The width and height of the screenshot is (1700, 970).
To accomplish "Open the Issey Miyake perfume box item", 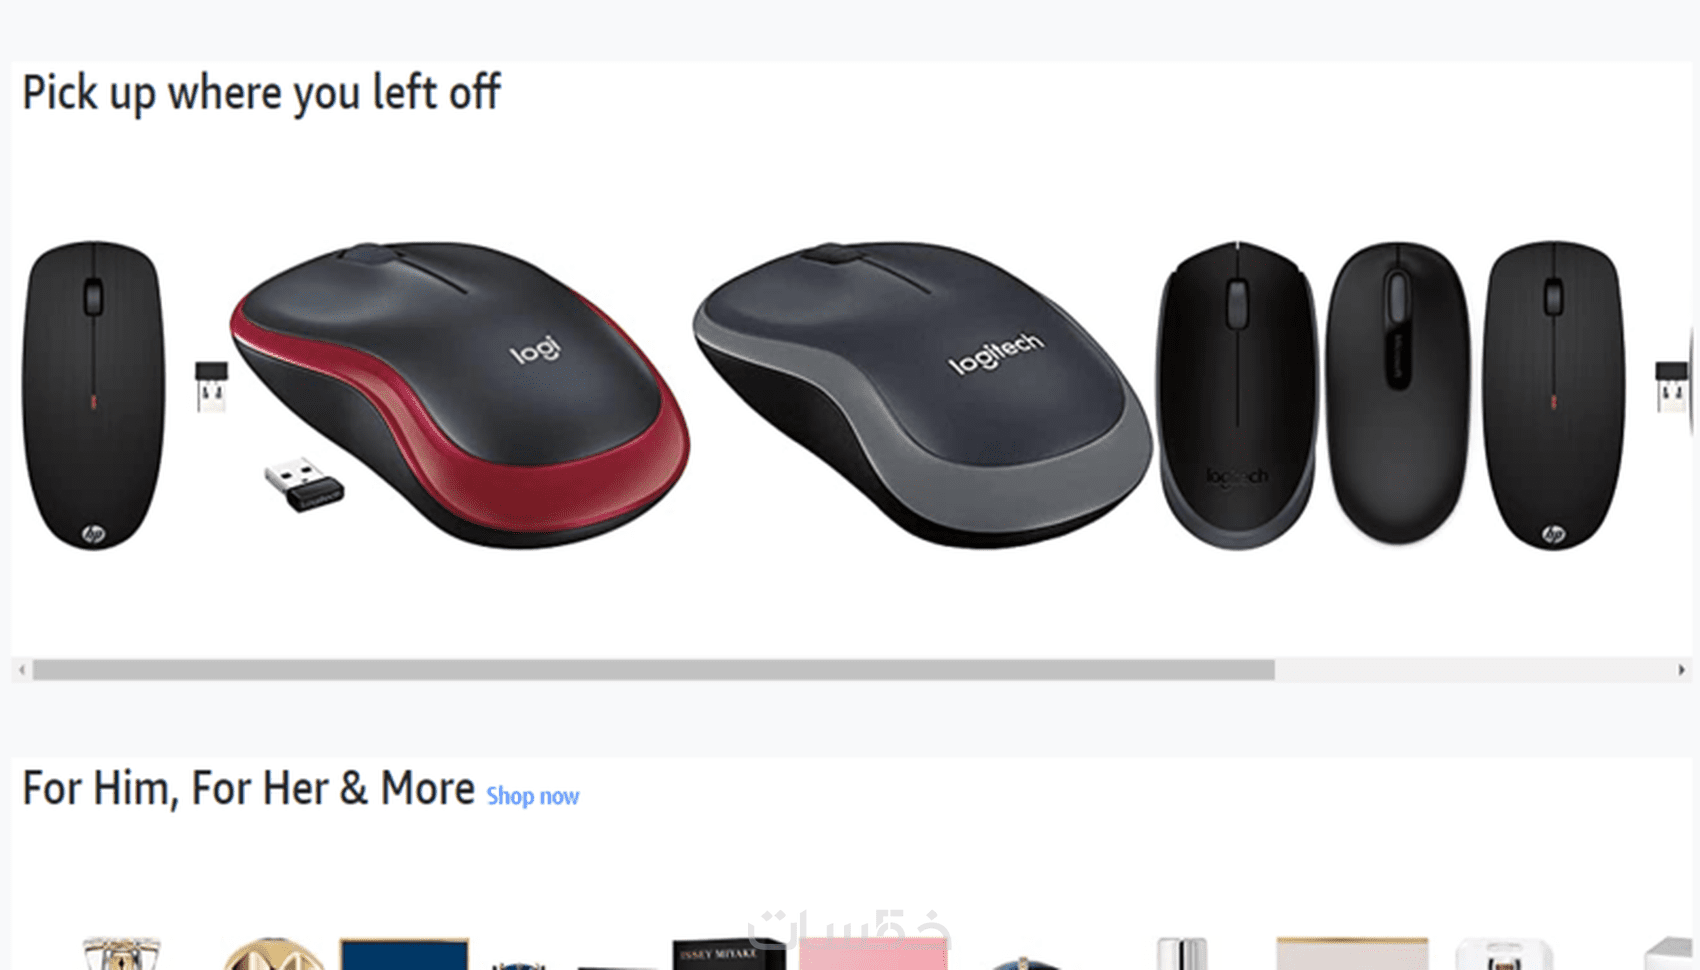I will [729, 954].
